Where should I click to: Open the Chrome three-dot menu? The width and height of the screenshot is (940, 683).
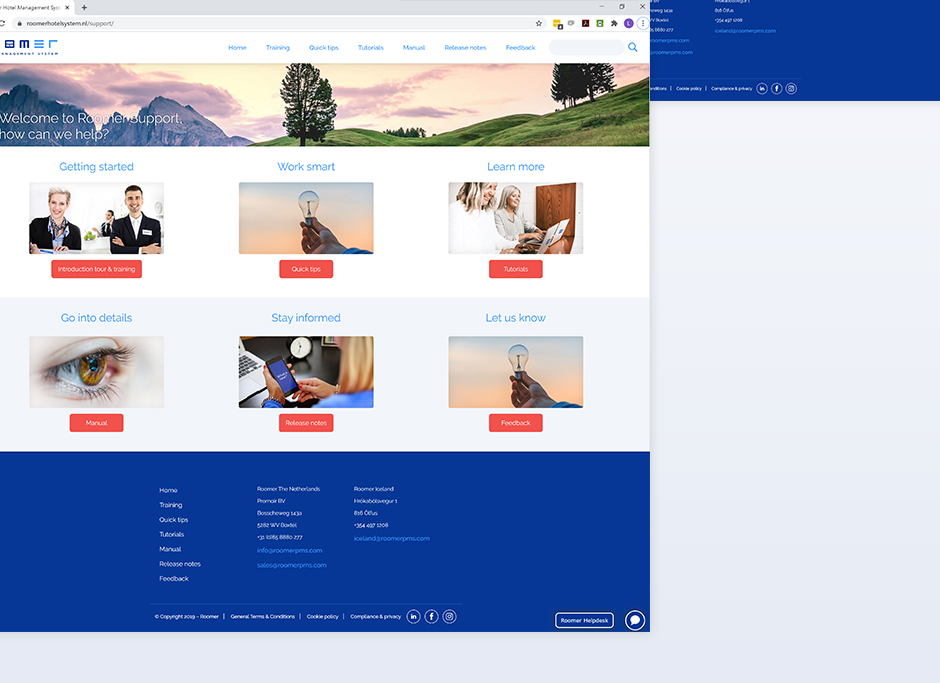(x=642, y=23)
